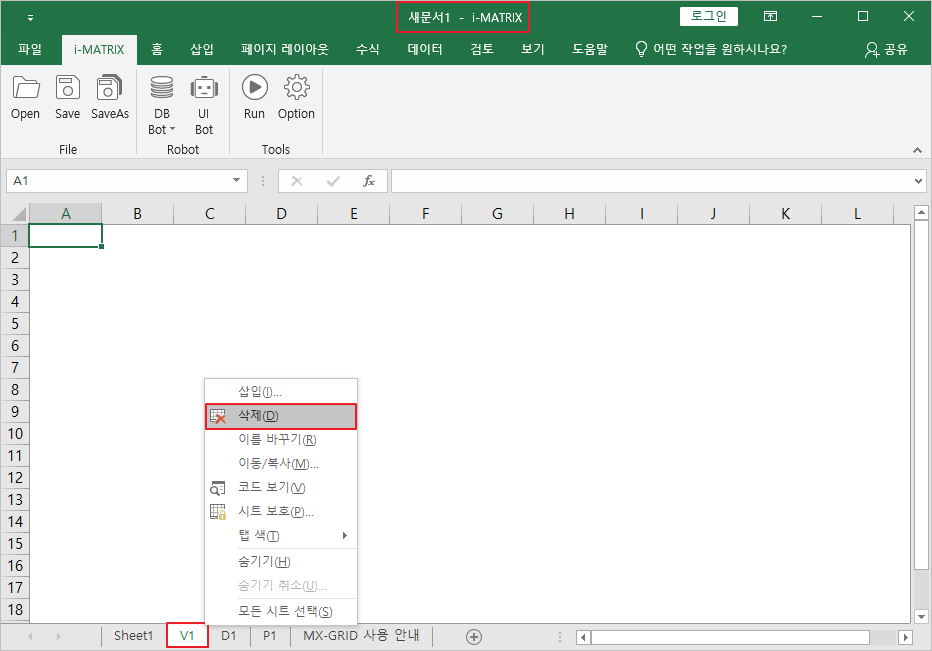
Task: Choose 숨기기(H) from the context menu
Action: [x=281, y=561]
